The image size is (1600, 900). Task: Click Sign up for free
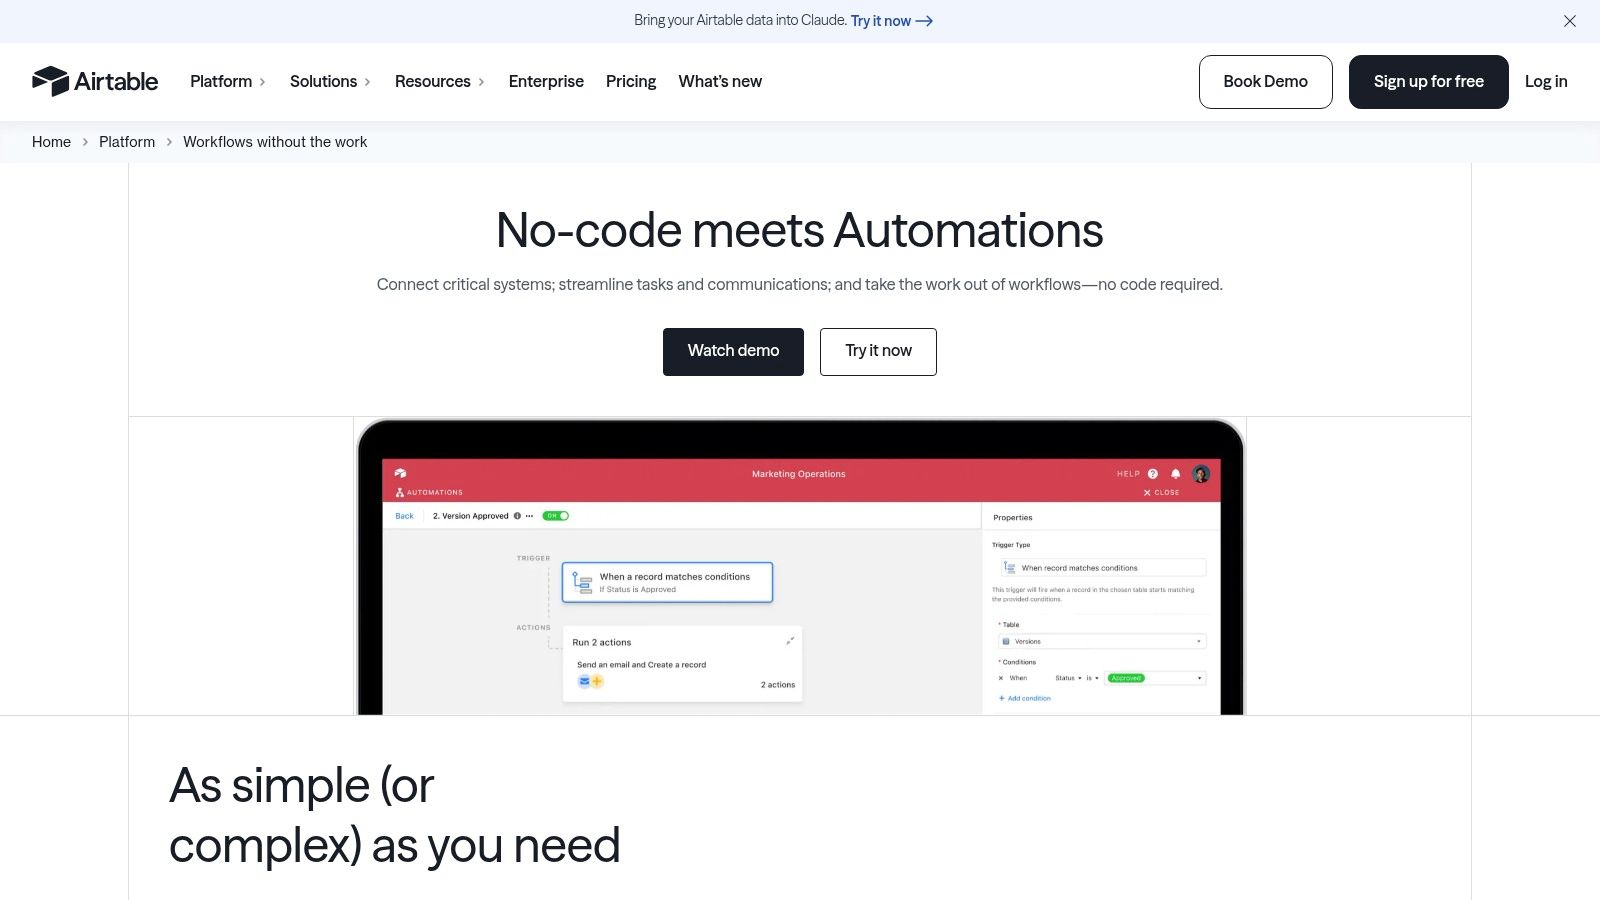(x=1428, y=82)
